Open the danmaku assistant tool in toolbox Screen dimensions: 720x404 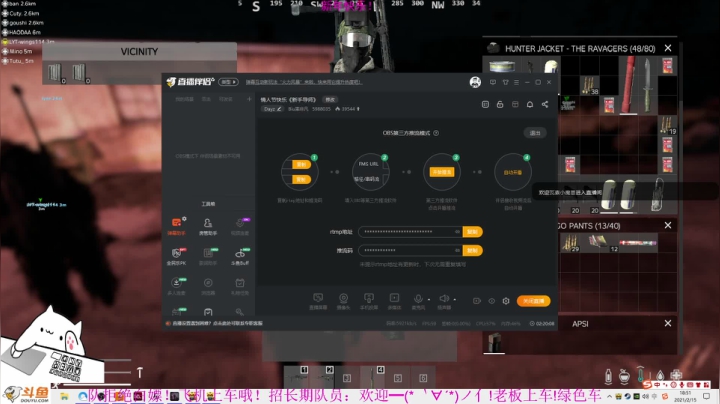click(176, 225)
